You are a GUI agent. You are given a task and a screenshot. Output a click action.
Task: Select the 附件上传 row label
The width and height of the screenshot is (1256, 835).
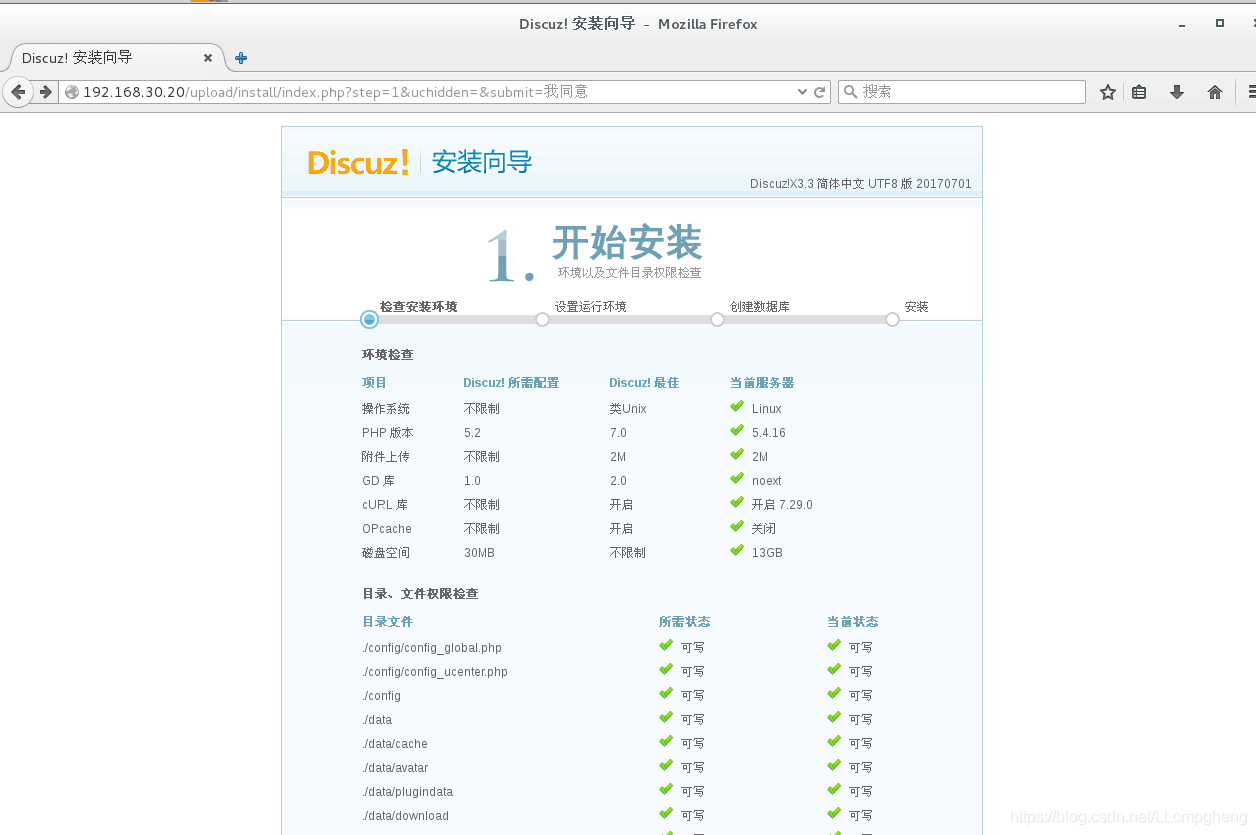(x=386, y=457)
